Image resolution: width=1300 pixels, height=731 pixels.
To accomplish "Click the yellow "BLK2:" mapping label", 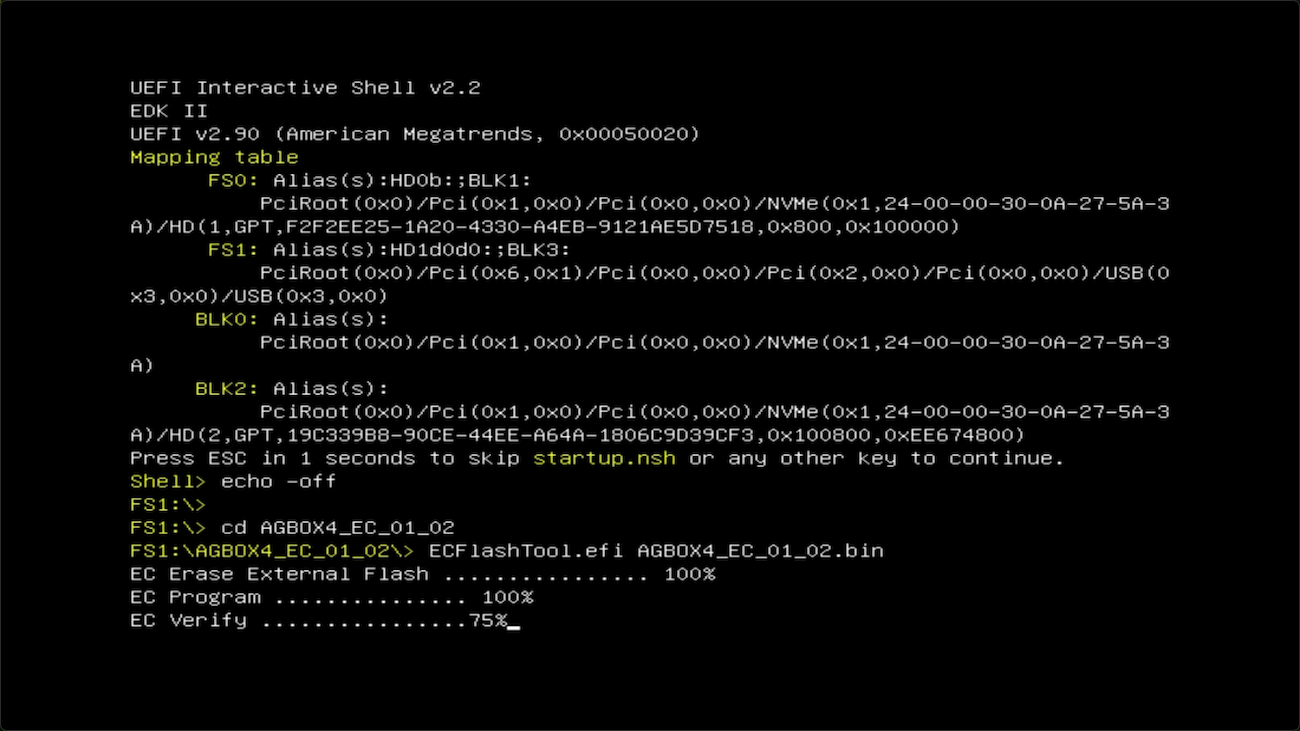I will 227,388.
